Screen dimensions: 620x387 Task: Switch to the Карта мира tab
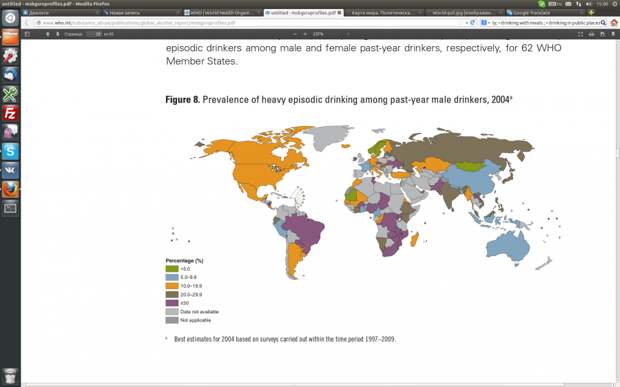click(384, 13)
